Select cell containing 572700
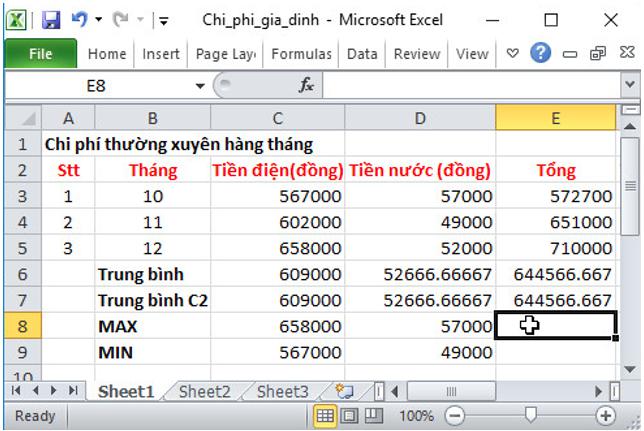The width and height of the screenshot is (644, 431). [556, 196]
